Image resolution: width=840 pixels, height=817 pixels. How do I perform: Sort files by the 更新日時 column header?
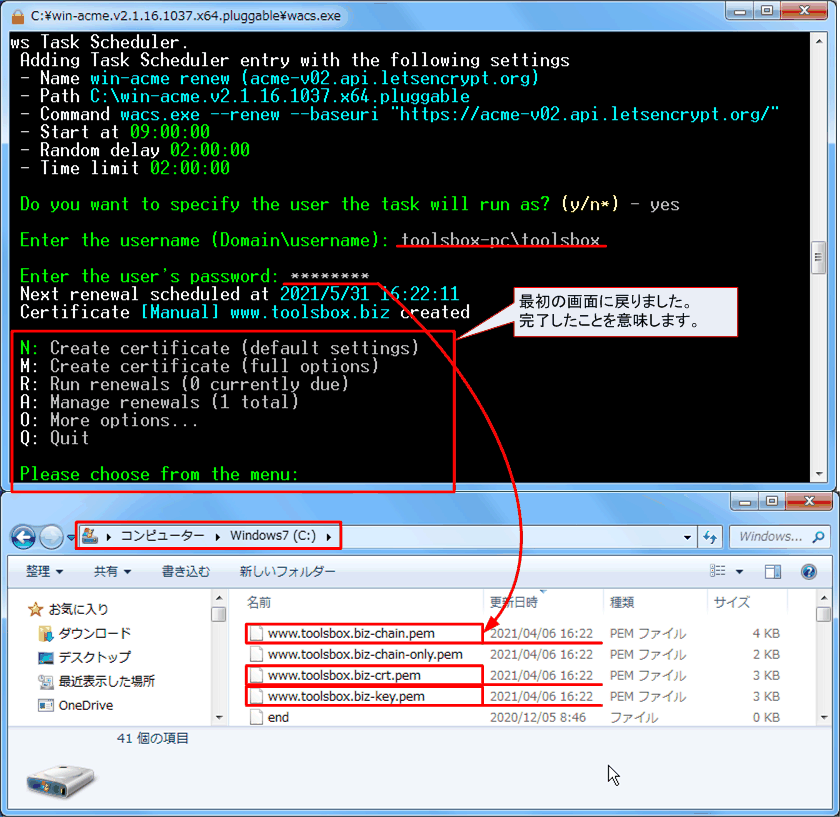click(x=514, y=603)
